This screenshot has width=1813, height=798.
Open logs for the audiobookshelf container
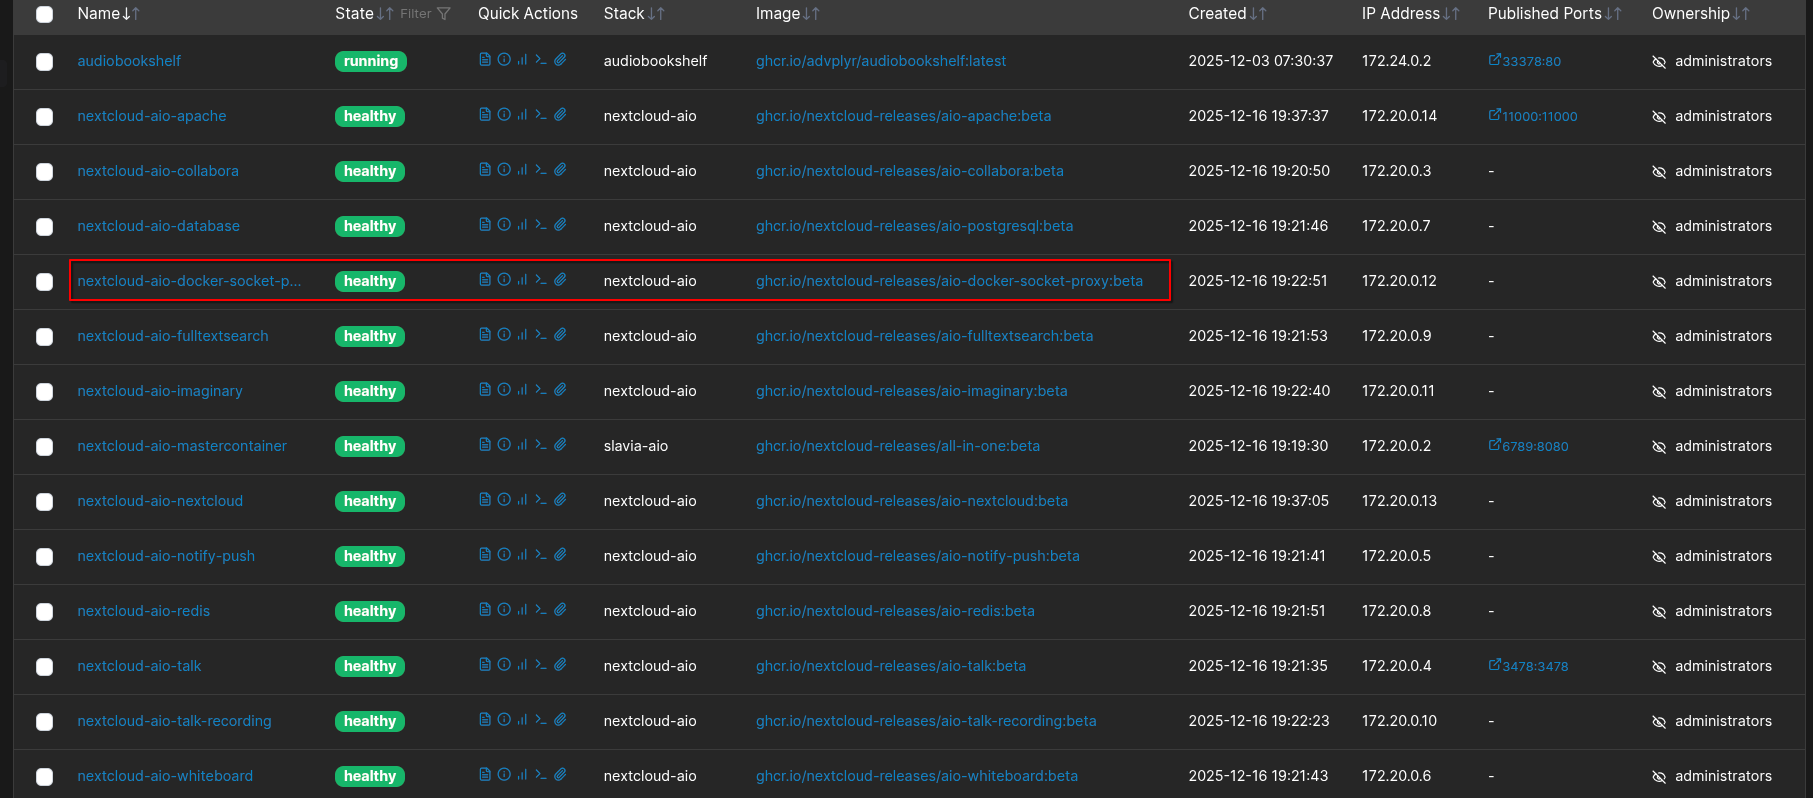click(485, 60)
